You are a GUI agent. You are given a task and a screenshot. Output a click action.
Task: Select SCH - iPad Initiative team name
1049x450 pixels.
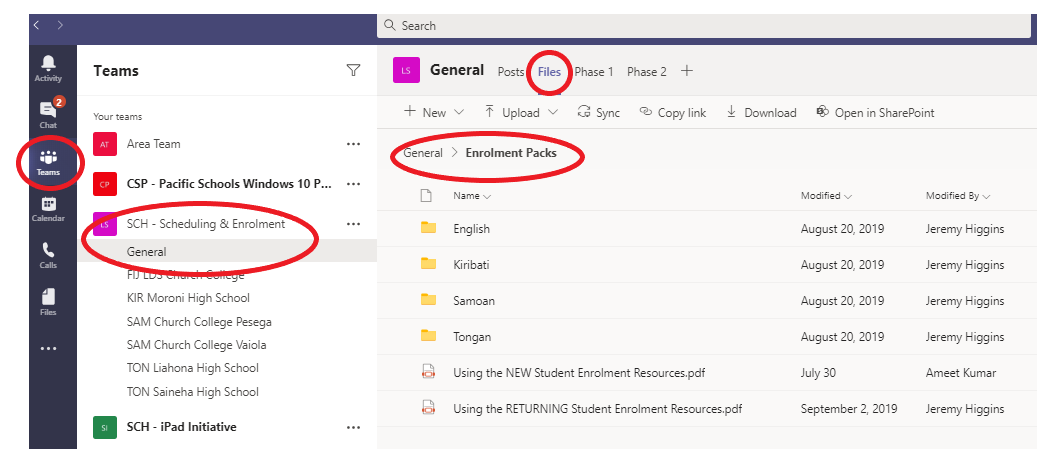[x=181, y=427]
